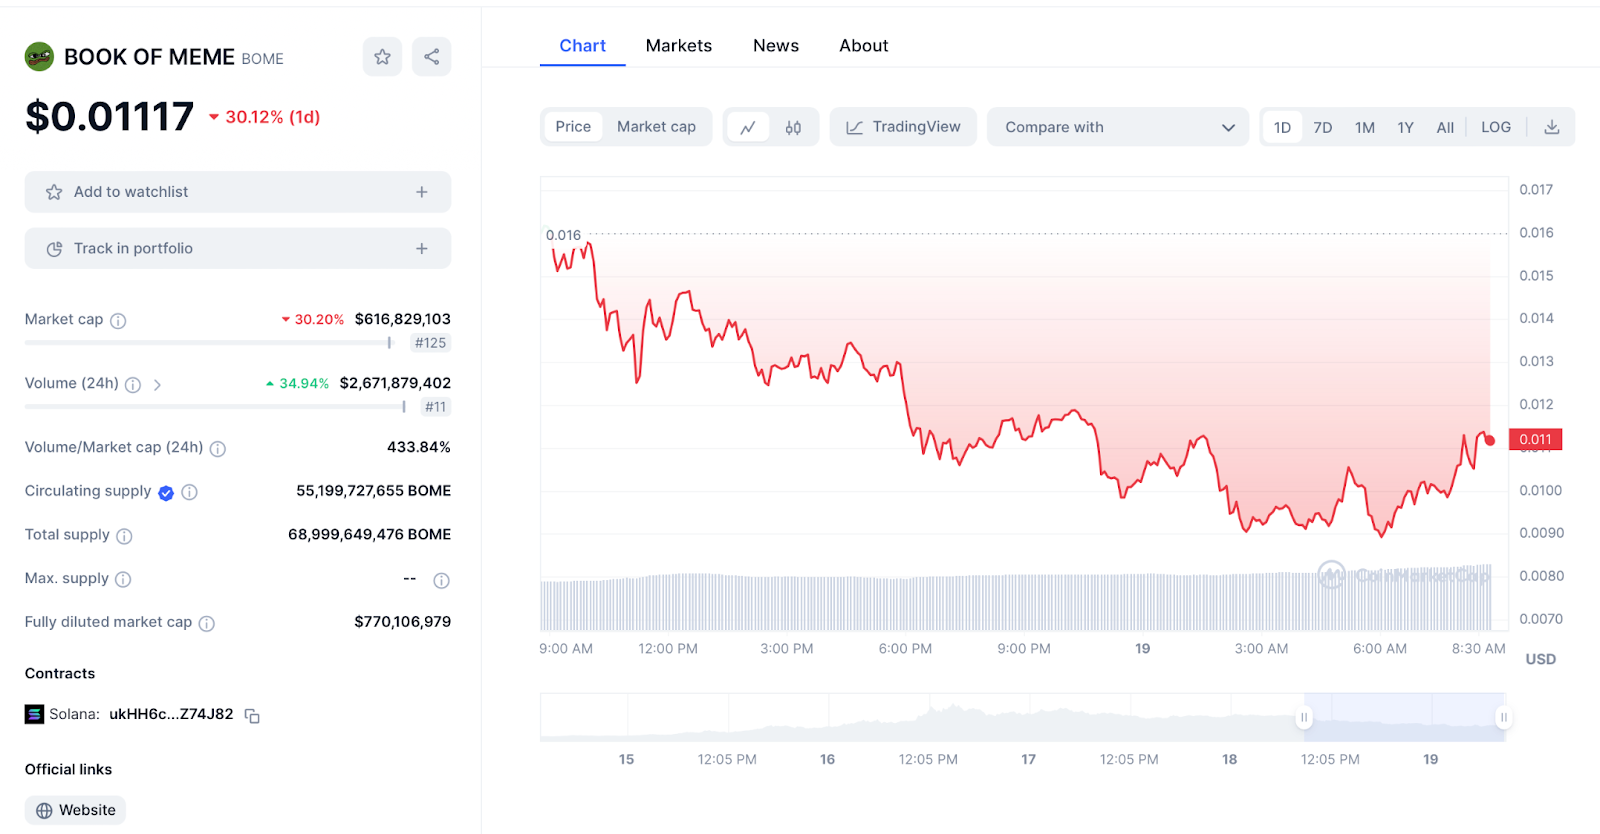
Task: Switch to line chart view
Action: [x=748, y=127]
